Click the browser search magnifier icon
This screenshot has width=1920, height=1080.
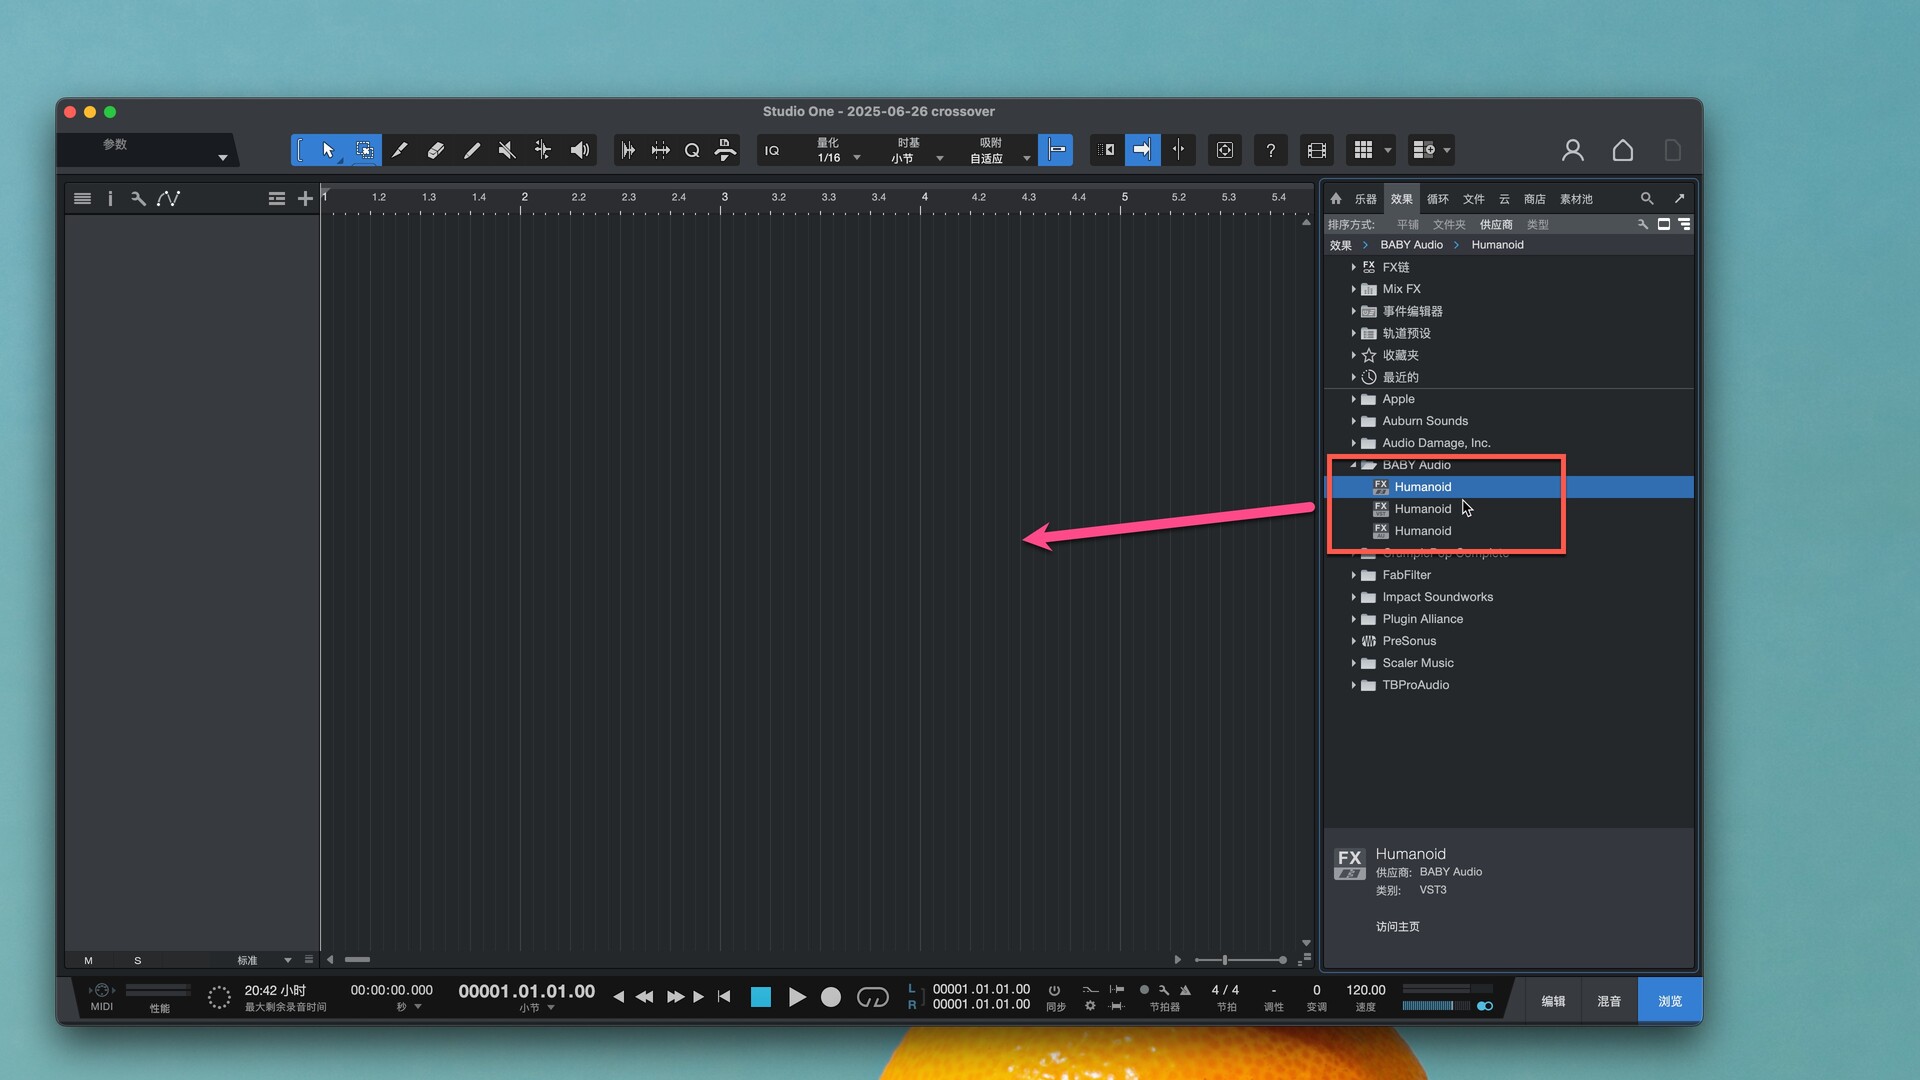click(1647, 198)
